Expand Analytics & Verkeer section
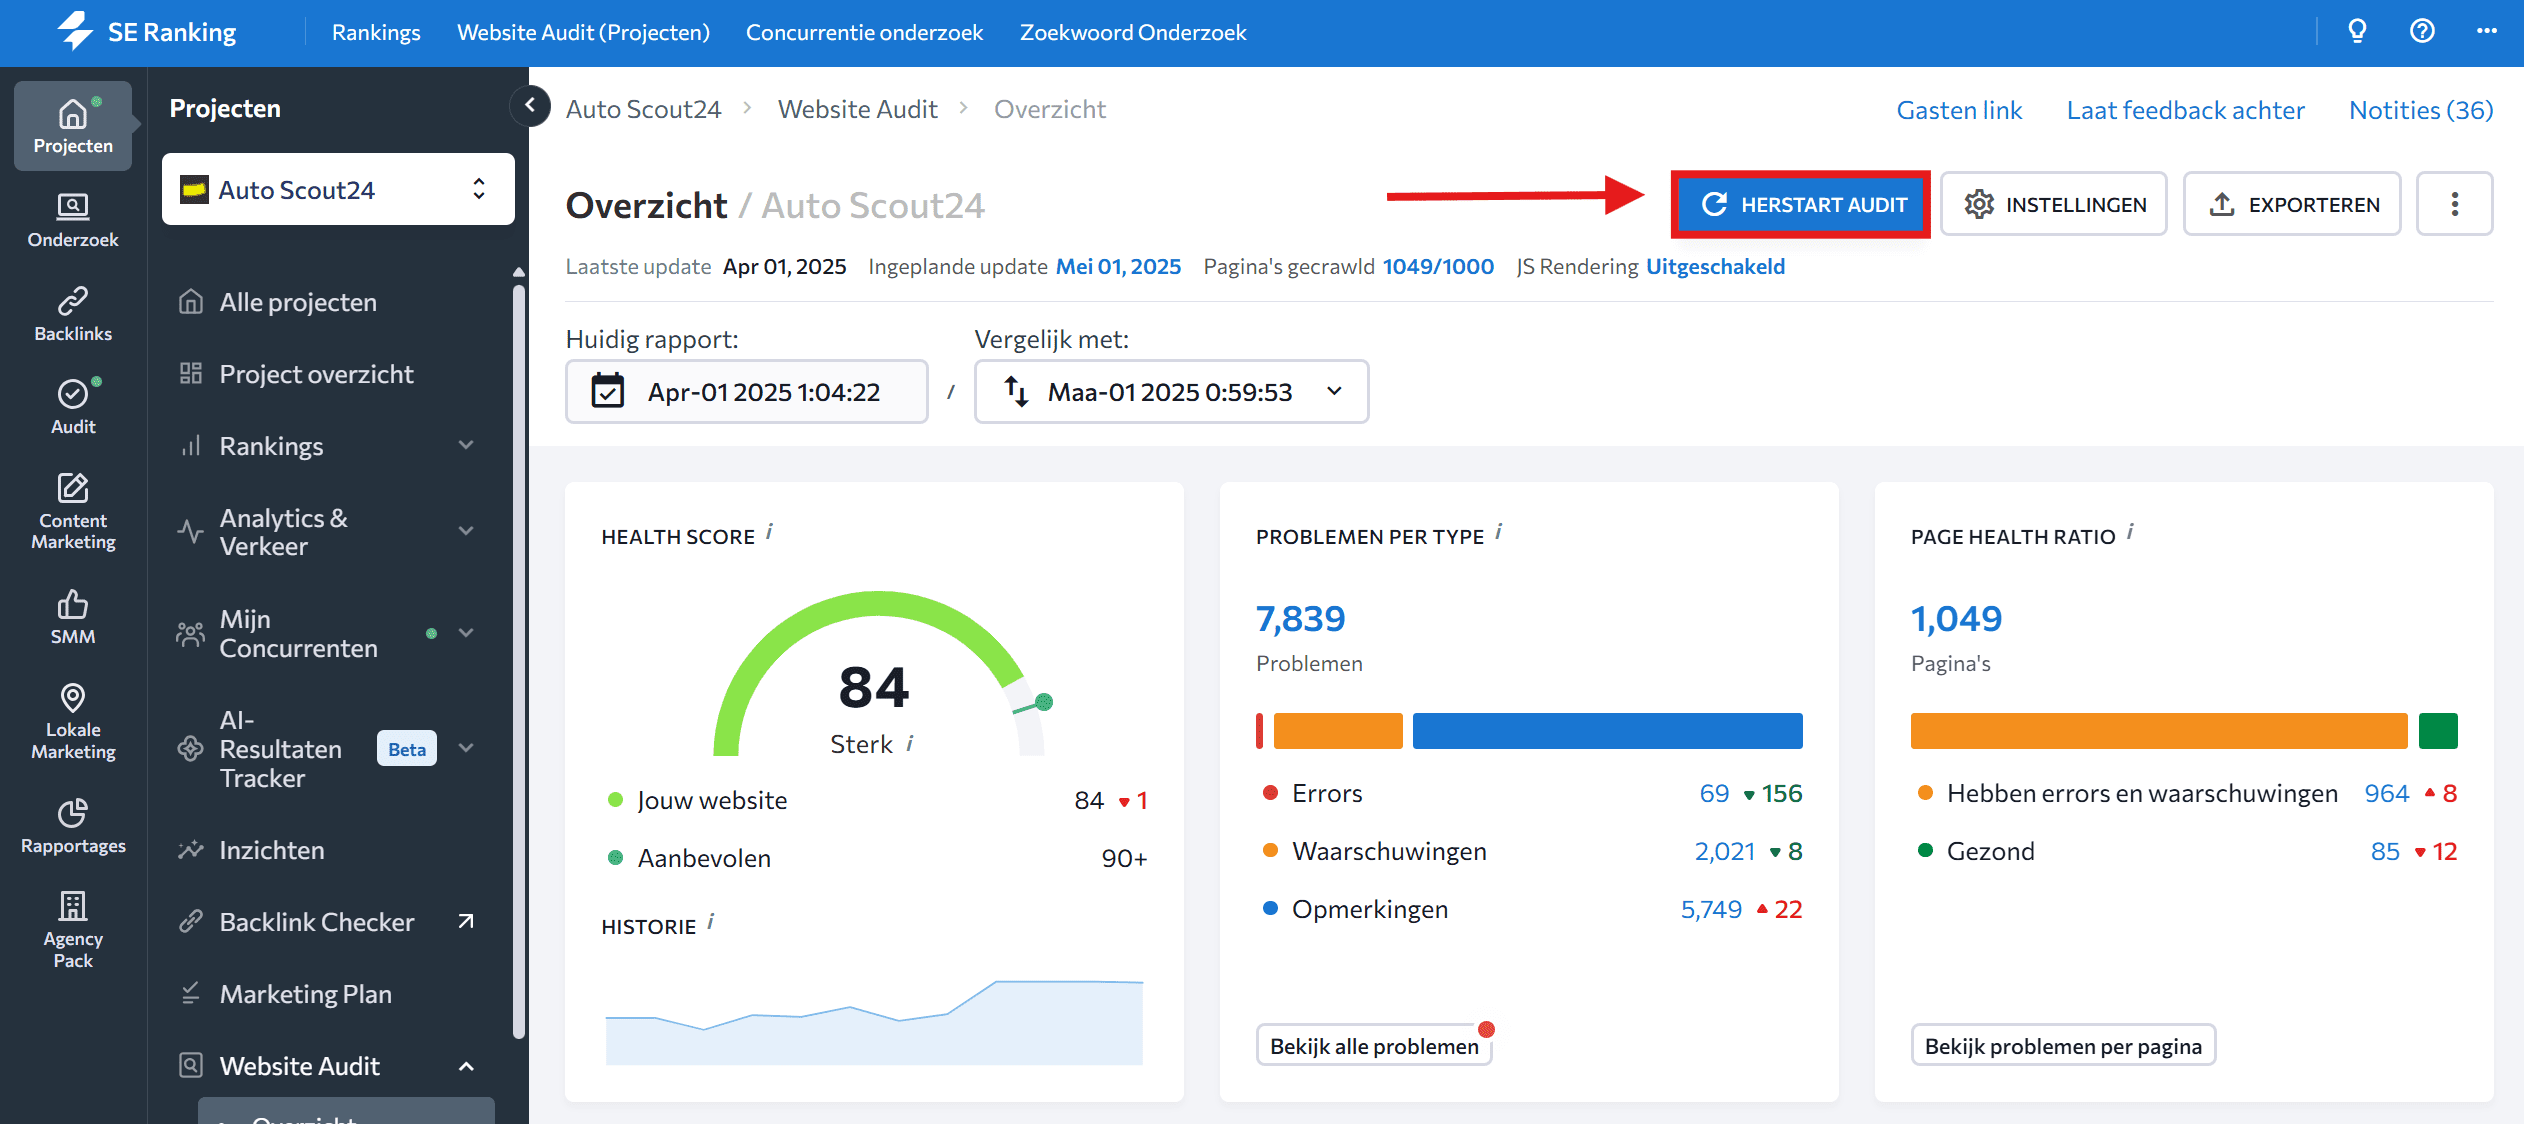Screen dimensions: 2524x1124 point(466,531)
